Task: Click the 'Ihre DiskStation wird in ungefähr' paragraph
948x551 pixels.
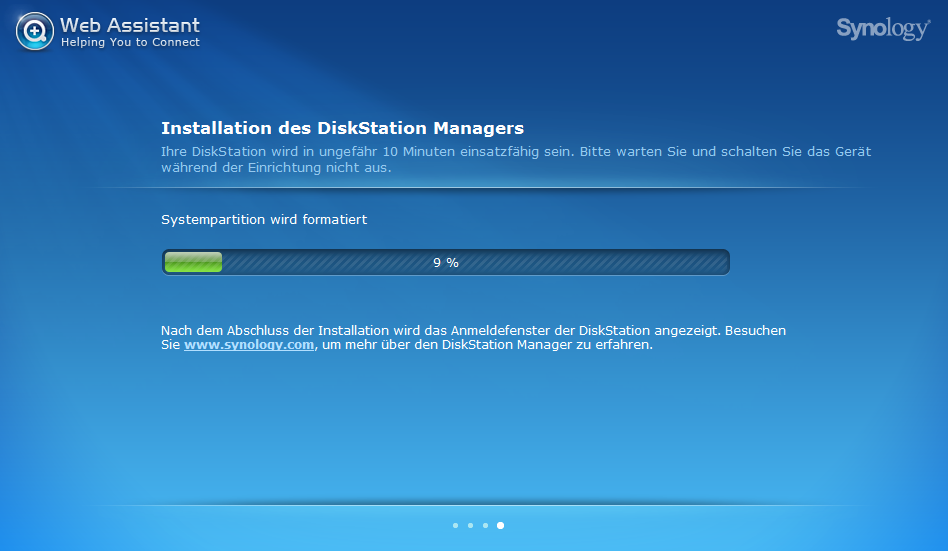Action: point(516,160)
